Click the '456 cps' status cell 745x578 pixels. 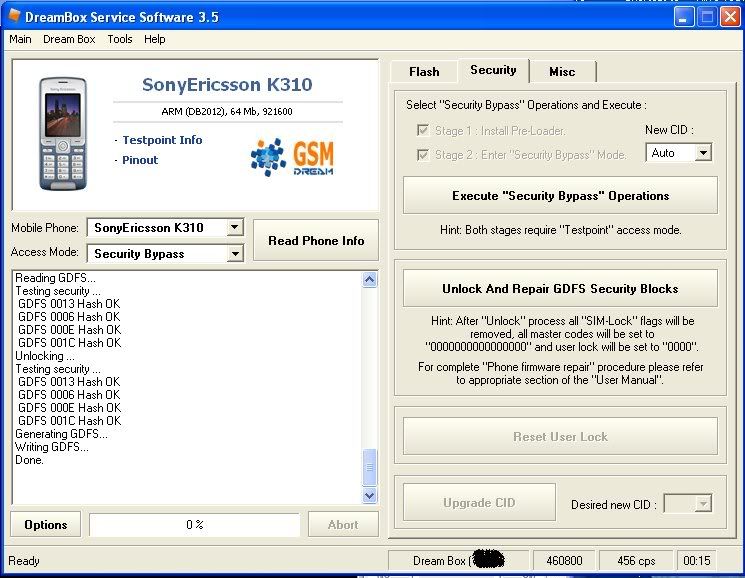[x=636, y=561]
